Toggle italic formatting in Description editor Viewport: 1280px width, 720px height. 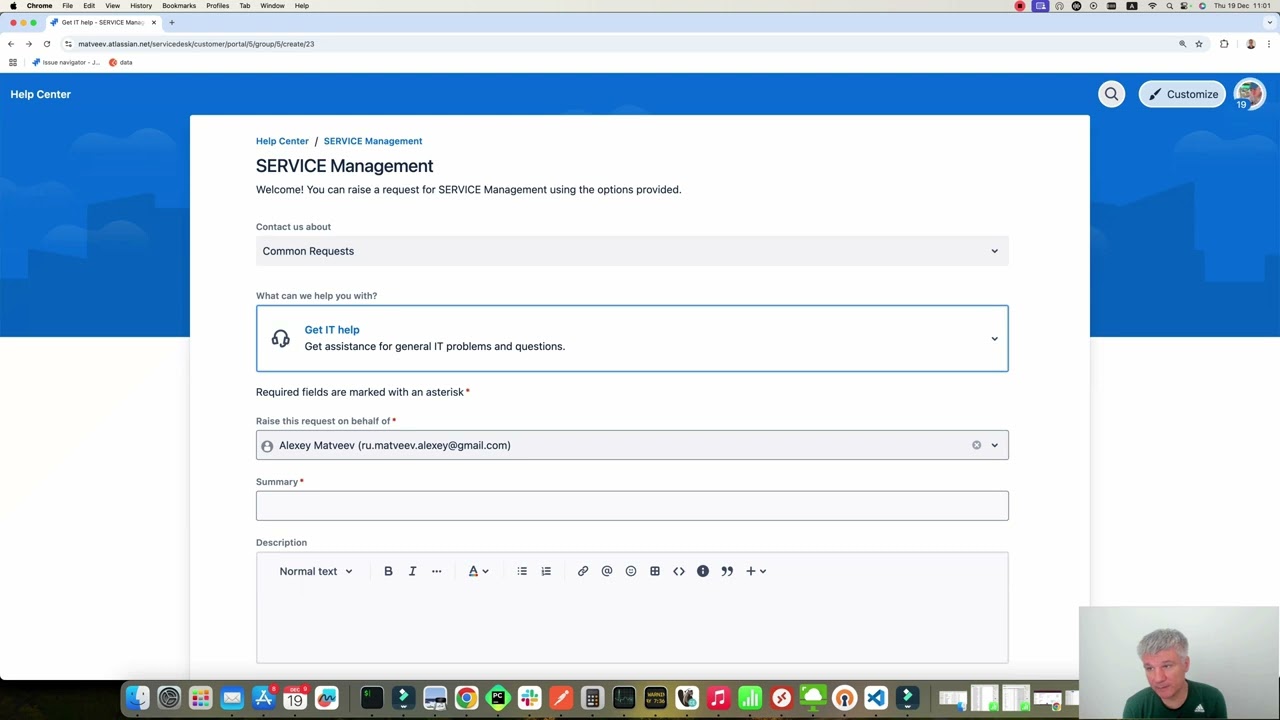(412, 571)
